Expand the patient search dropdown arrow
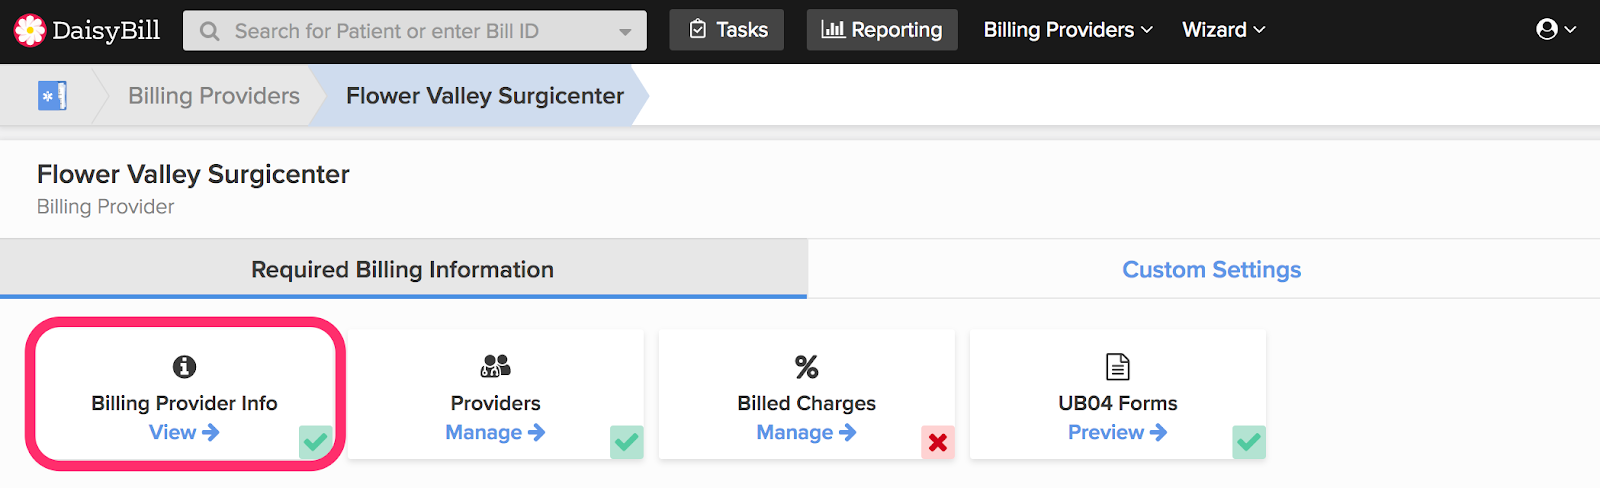 [625, 32]
